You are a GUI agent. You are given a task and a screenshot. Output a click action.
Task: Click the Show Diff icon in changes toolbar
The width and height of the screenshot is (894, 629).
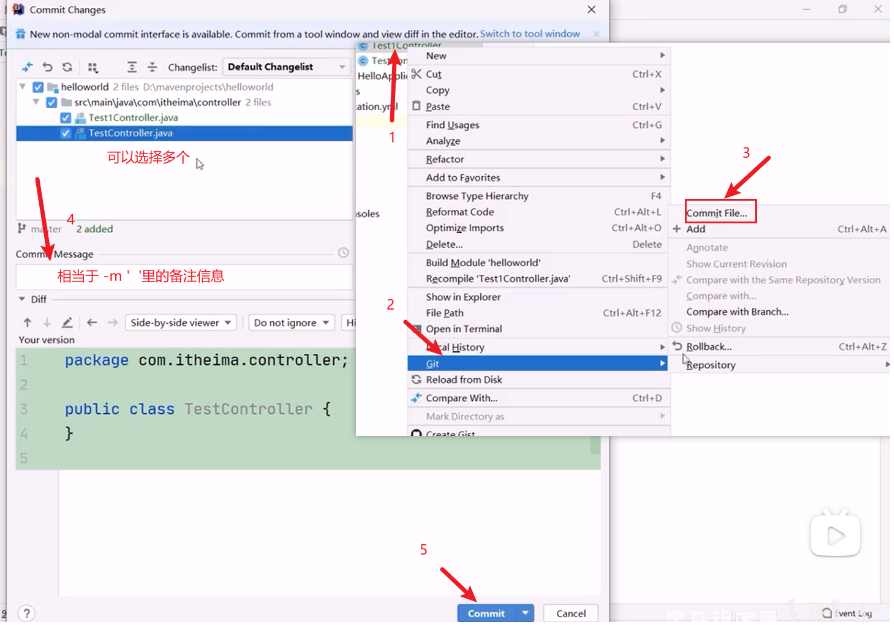[27, 68]
